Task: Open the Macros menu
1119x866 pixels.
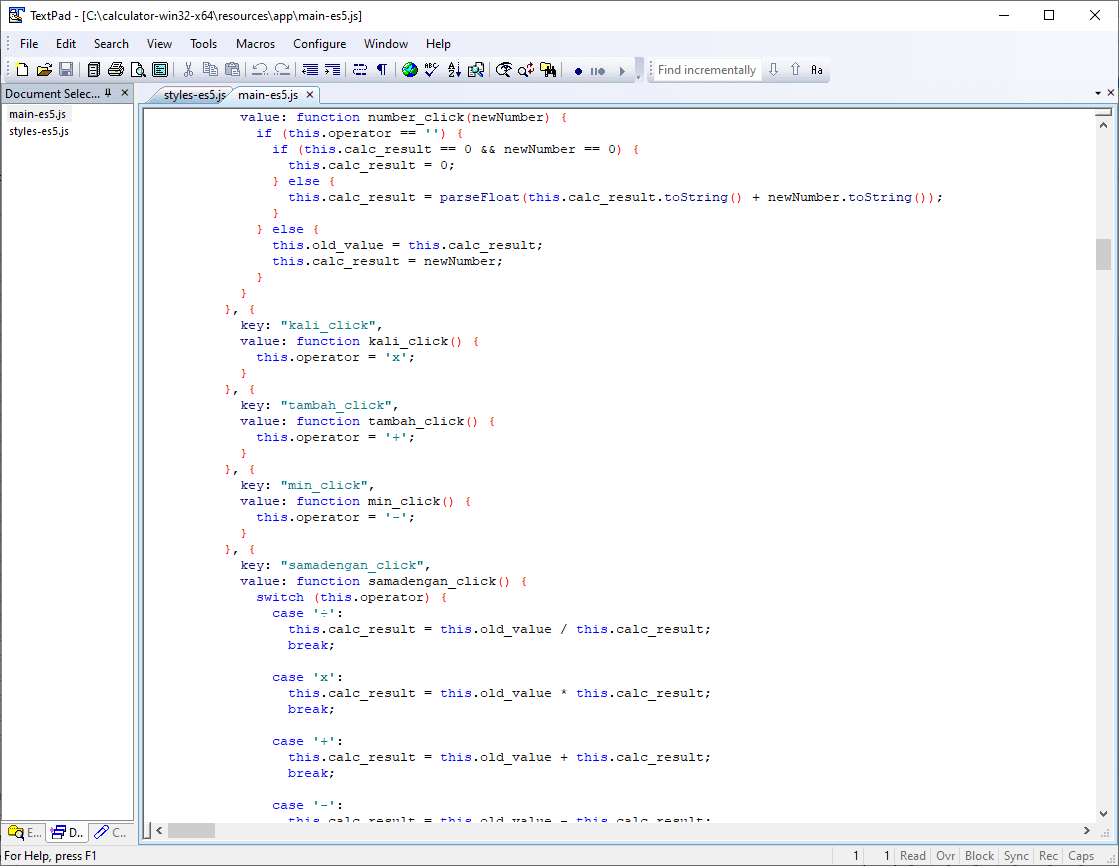Action: (255, 44)
